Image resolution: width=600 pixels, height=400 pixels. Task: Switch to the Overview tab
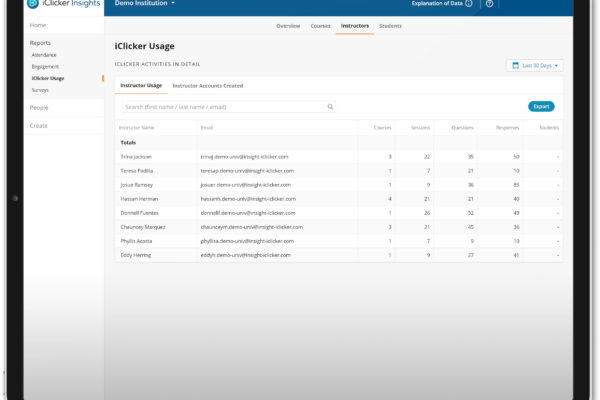288,26
